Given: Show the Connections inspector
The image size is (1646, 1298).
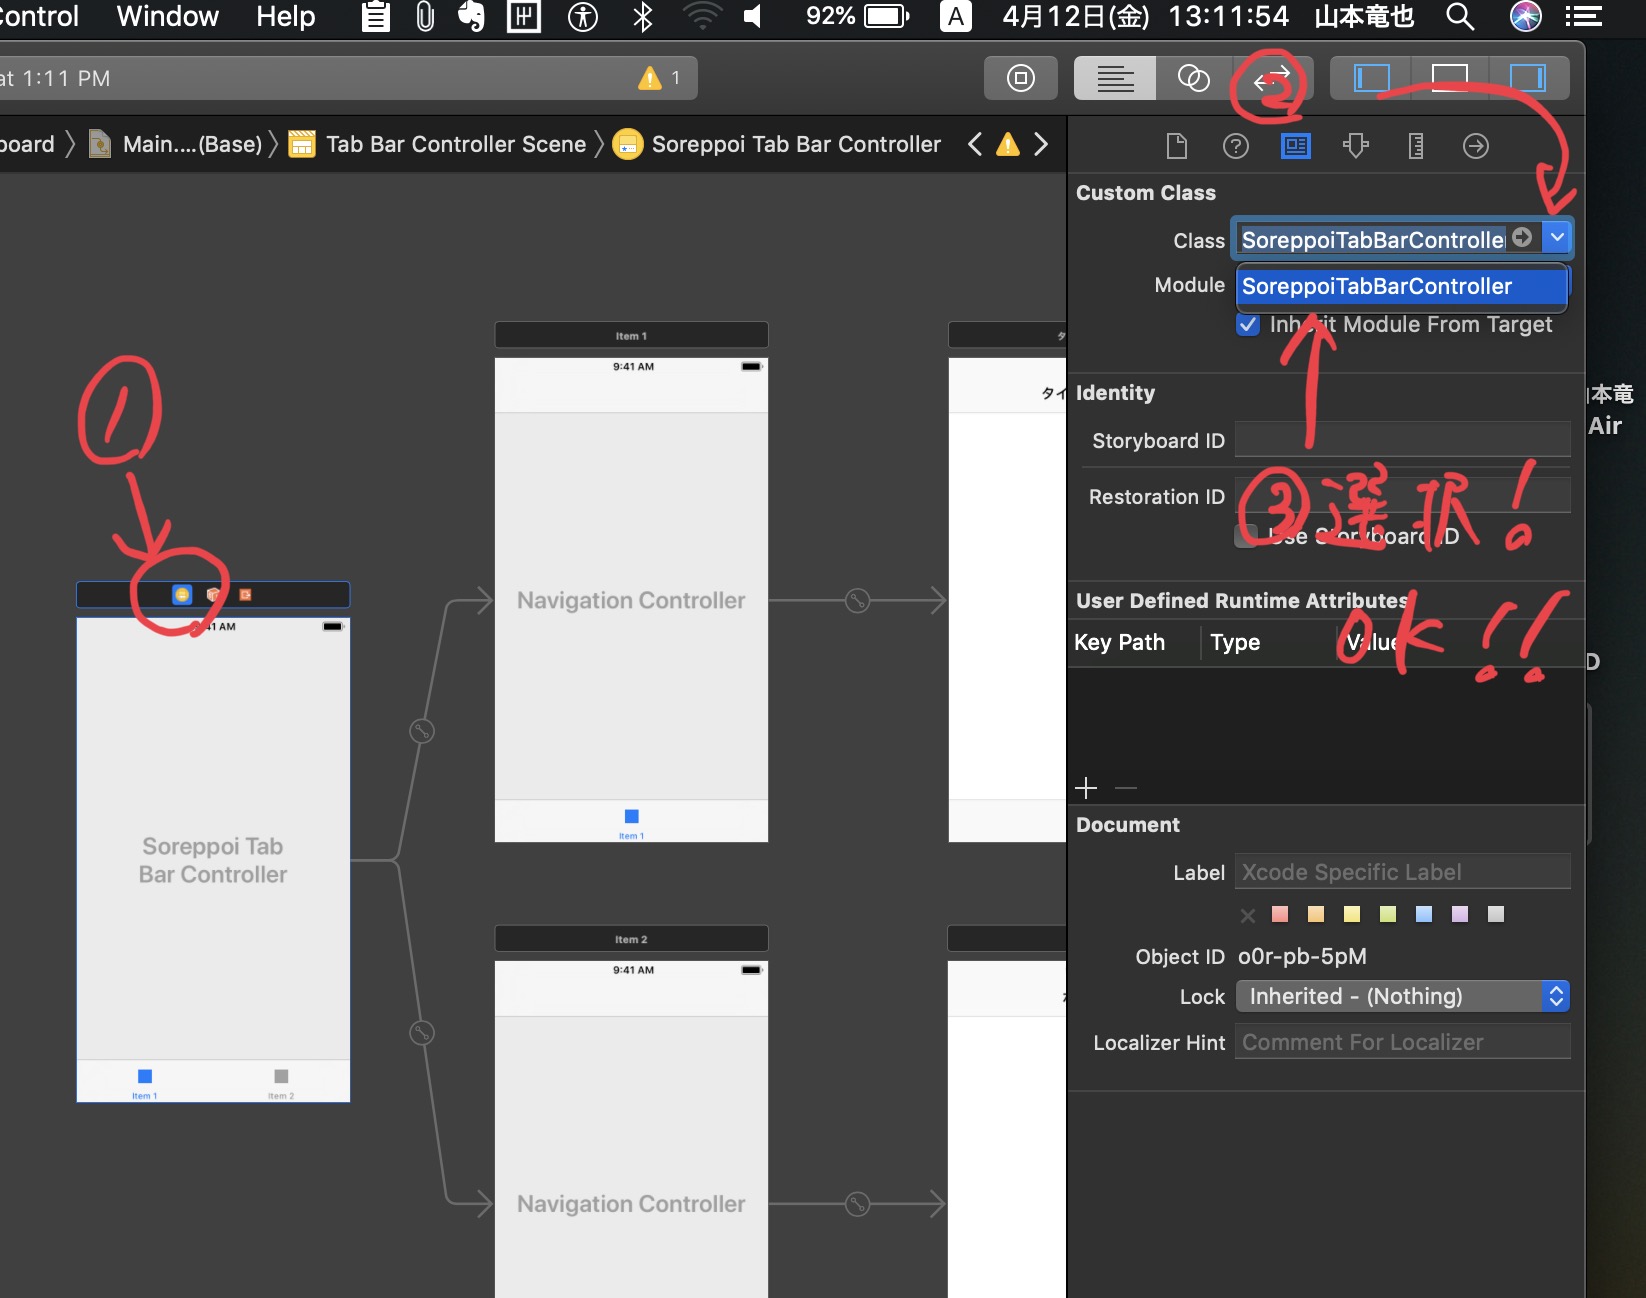Looking at the screenshot, I should click(x=1475, y=147).
